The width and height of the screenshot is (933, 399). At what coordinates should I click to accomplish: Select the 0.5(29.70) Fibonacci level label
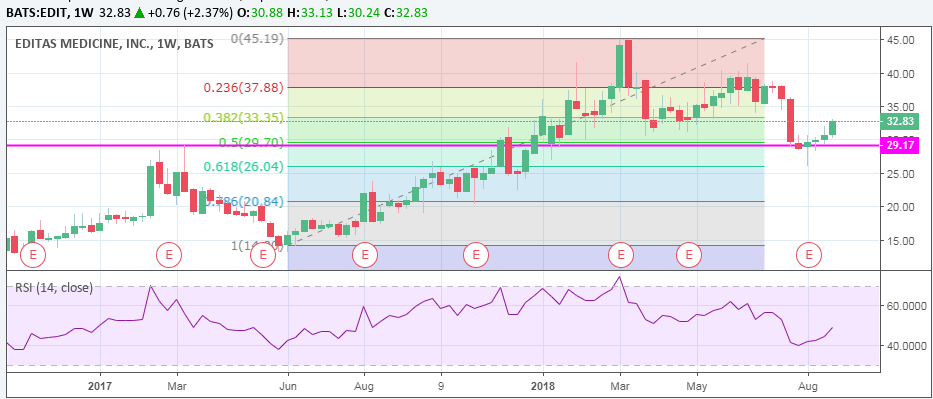pos(252,142)
